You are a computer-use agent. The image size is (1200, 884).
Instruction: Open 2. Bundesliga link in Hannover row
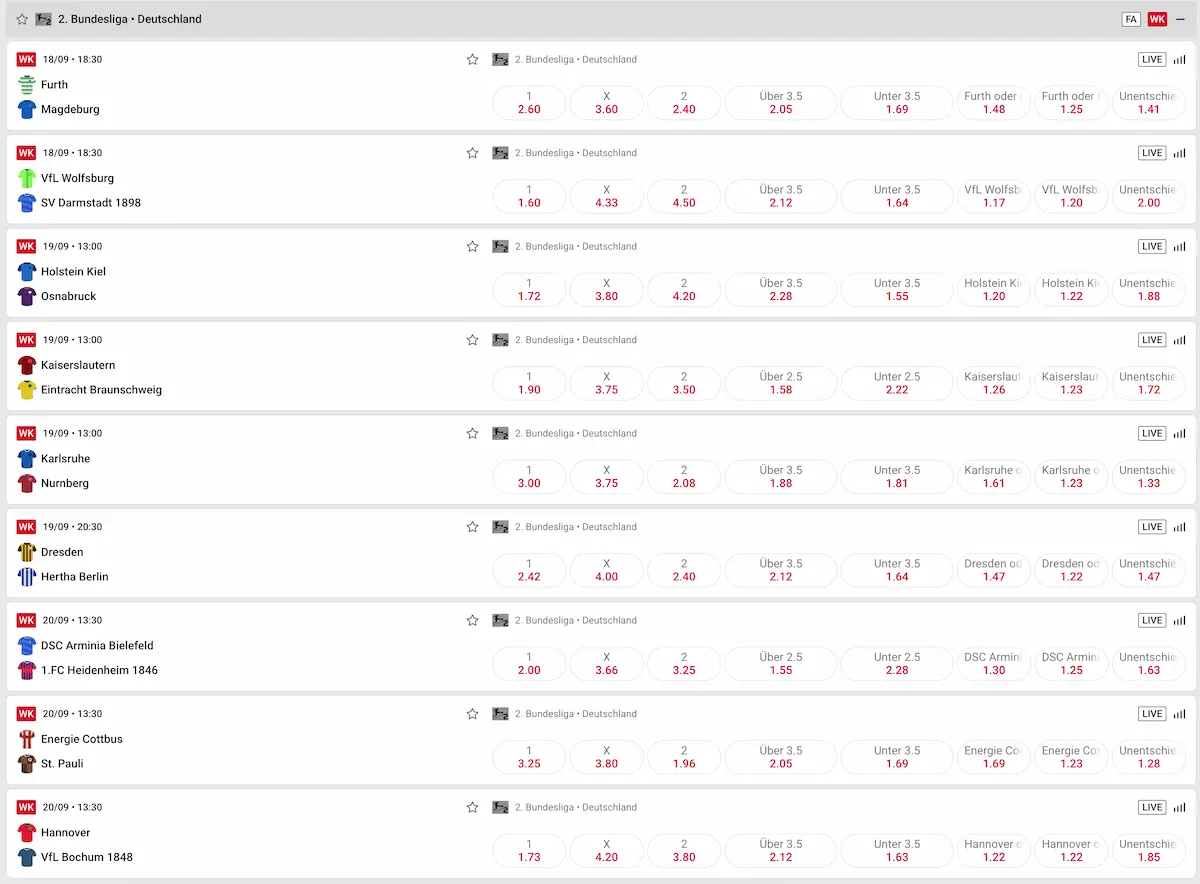pyautogui.click(x=576, y=808)
